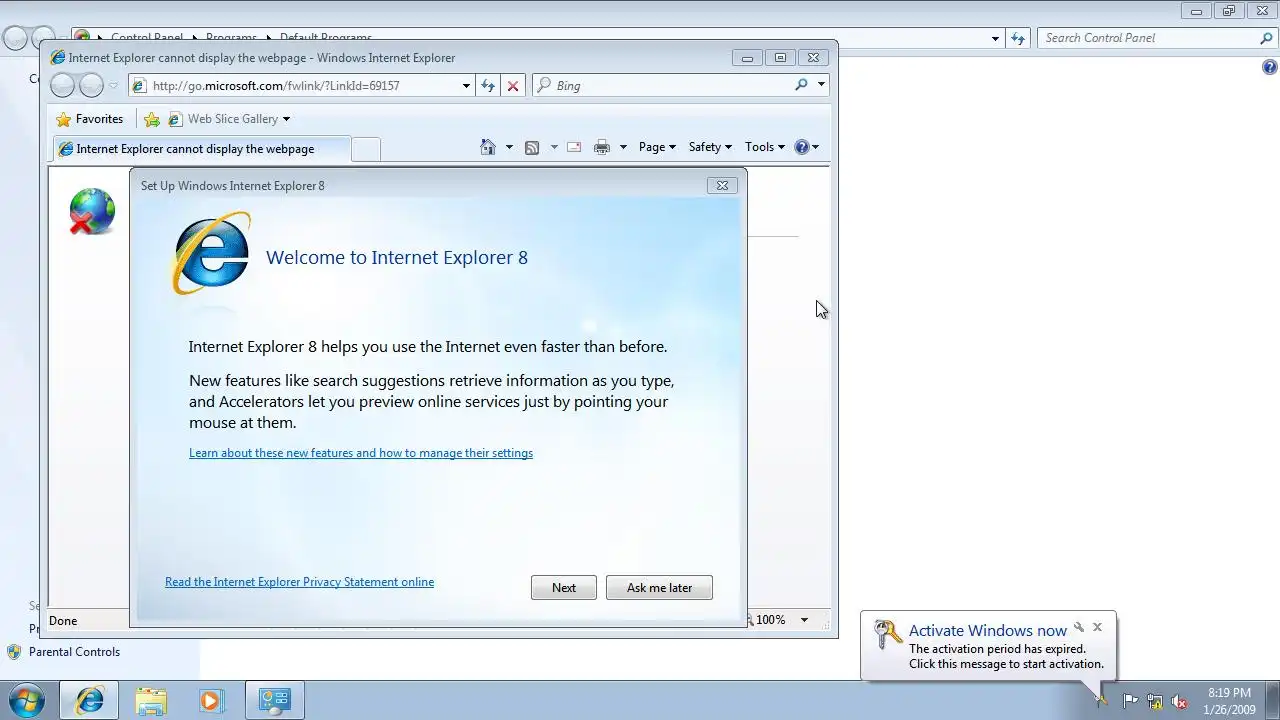This screenshot has height=720, width=1280.
Task: Open 'Learn about these new features' link
Action: click(361, 453)
